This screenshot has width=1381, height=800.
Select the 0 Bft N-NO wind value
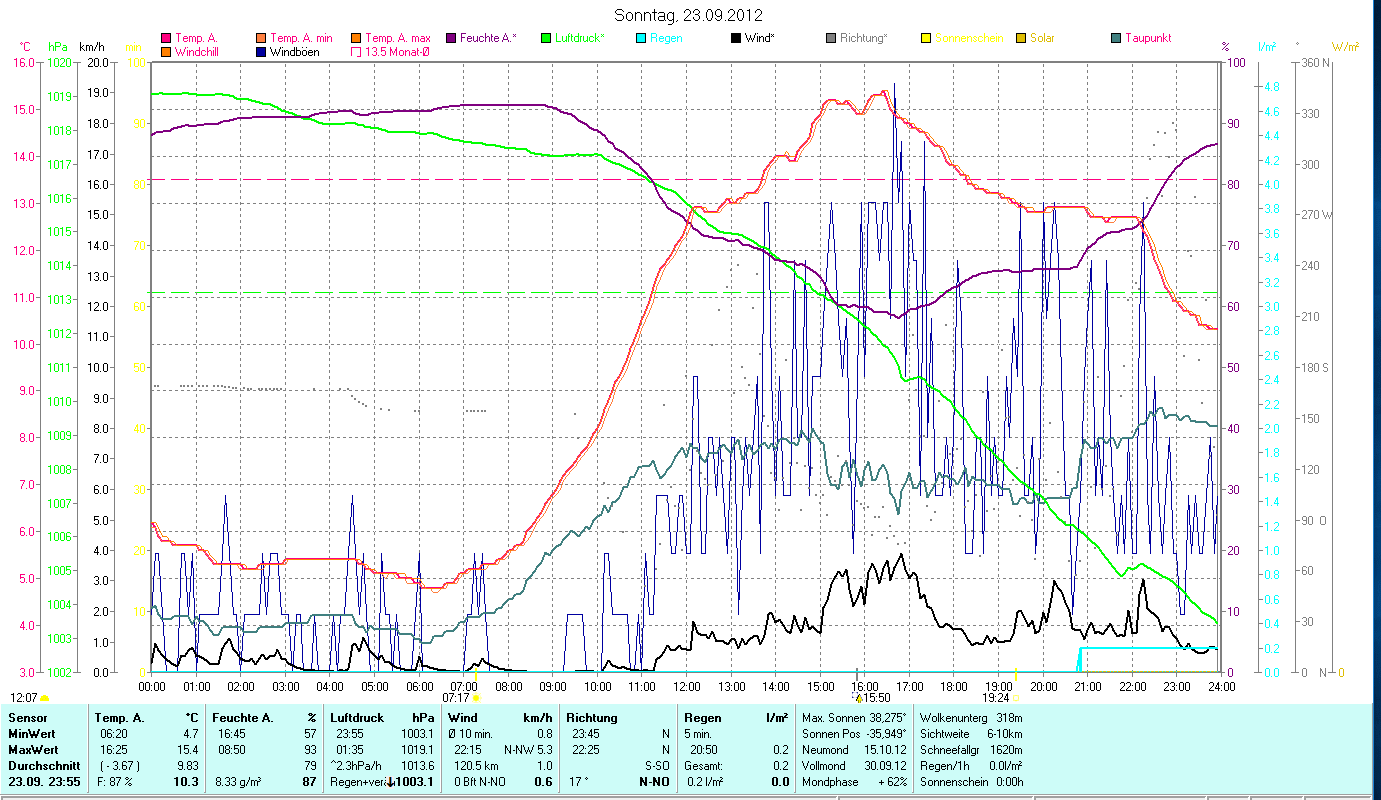point(482,782)
